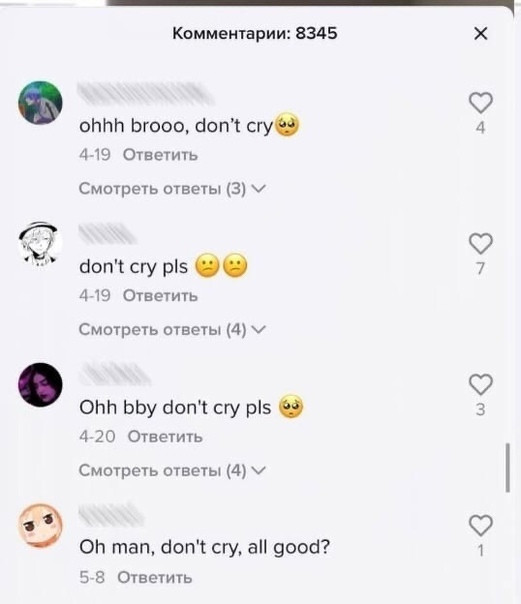Open the blurred username of first commenter
This screenshot has height=604, width=521.
point(146,94)
